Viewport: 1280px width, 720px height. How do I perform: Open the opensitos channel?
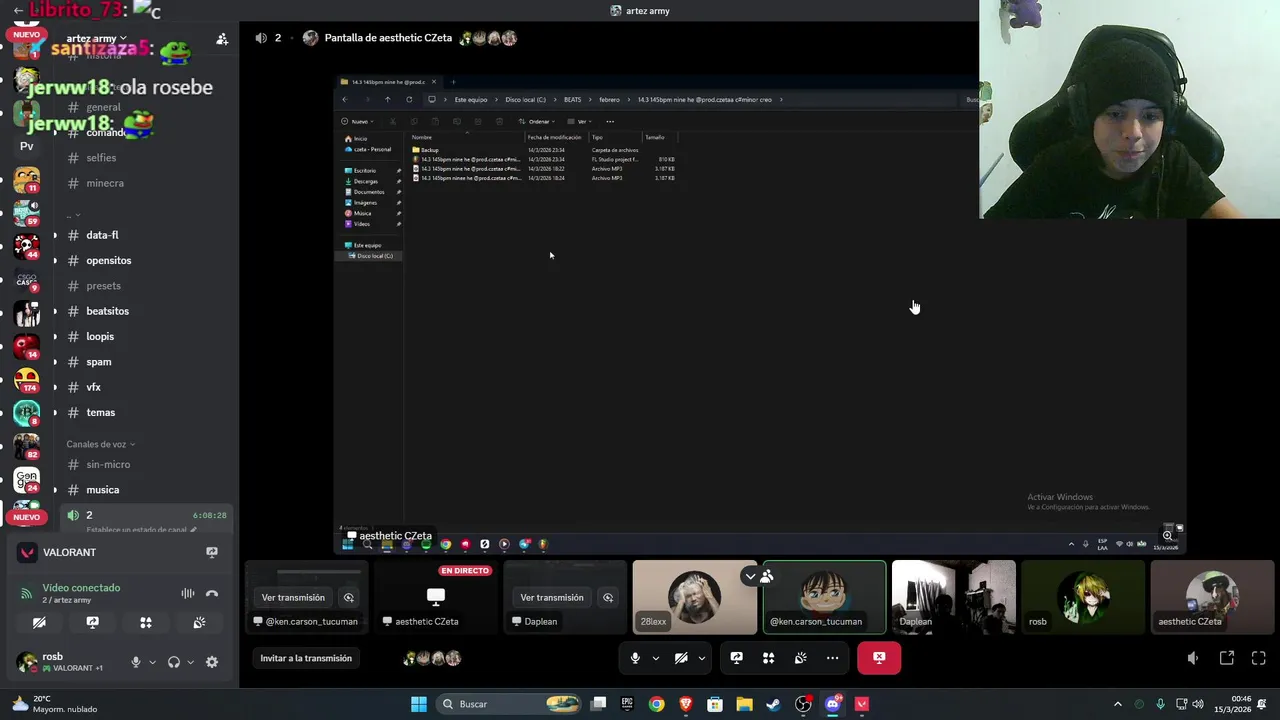pyautogui.click(x=109, y=260)
